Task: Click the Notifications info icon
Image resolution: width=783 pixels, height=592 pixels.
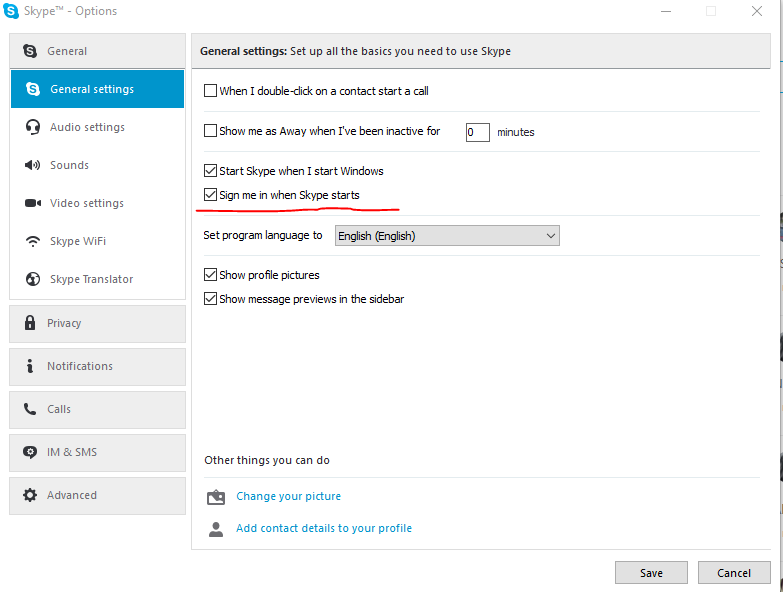Action: 30,366
